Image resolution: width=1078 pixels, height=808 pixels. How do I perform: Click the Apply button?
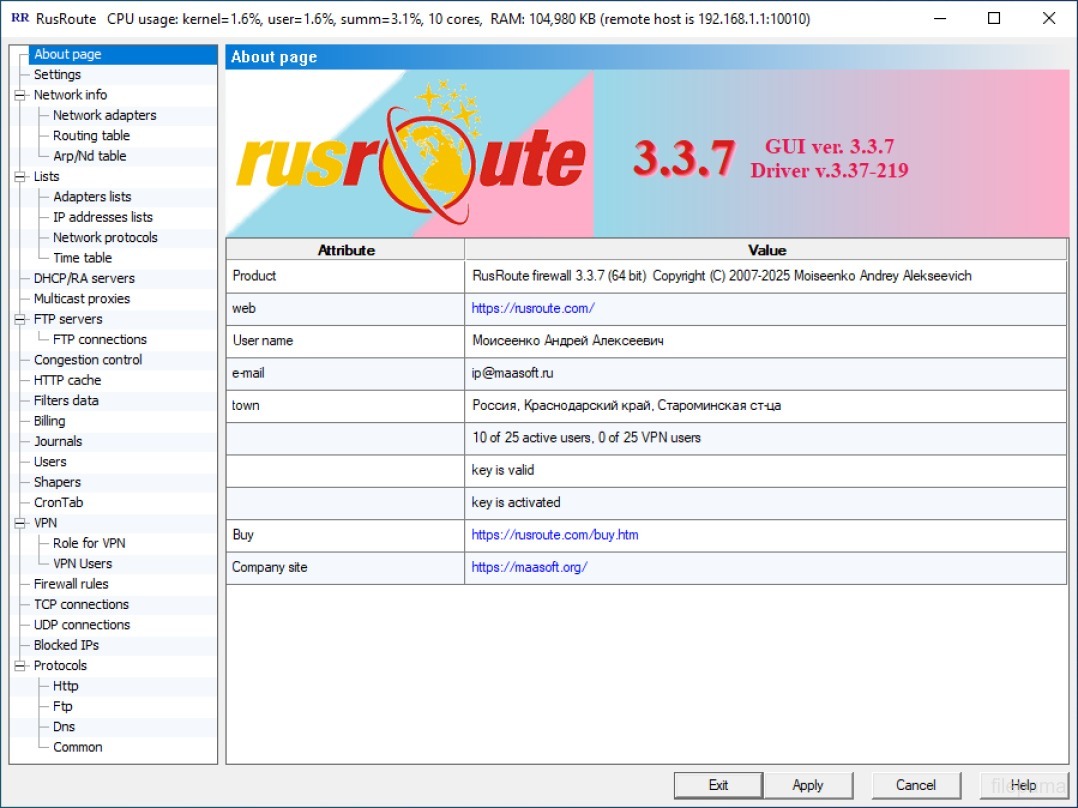(809, 785)
